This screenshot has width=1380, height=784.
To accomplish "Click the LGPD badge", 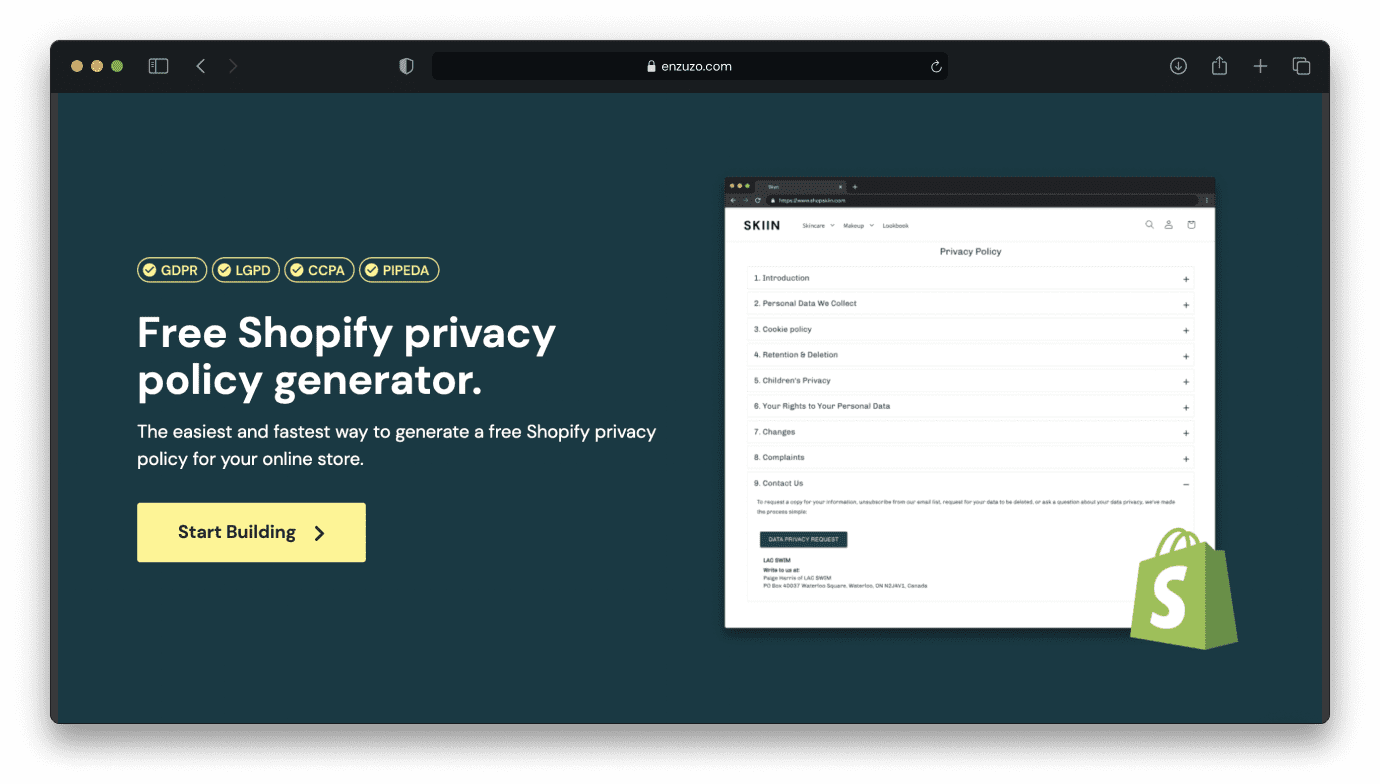I will tap(246, 270).
